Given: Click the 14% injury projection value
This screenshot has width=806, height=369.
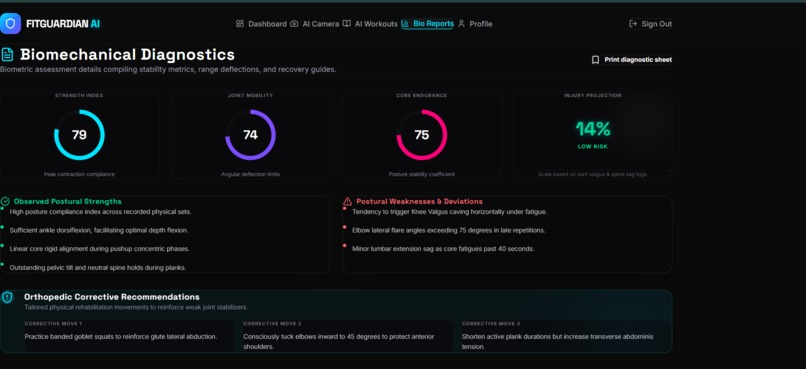Looking at the screenshot, I should click(x=593, y=129).
